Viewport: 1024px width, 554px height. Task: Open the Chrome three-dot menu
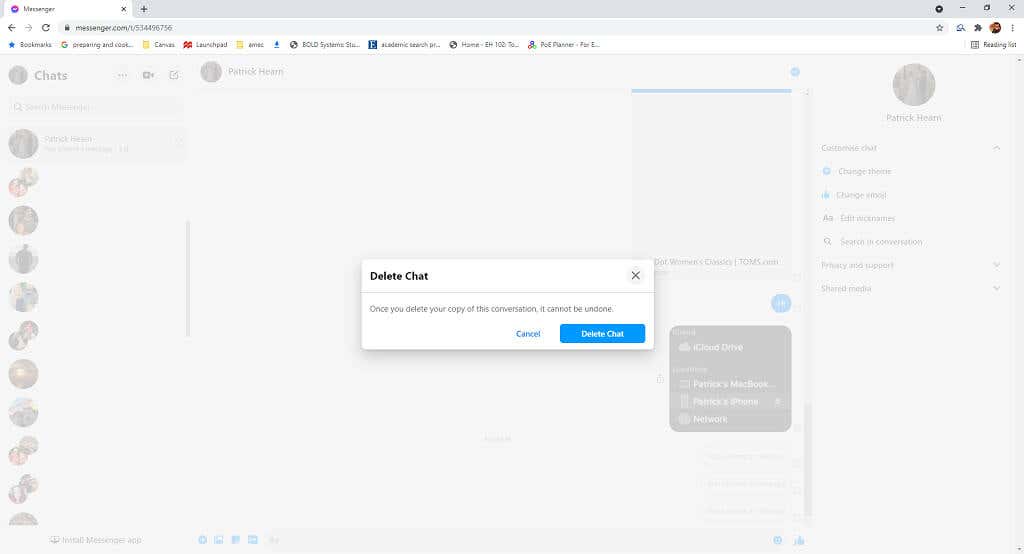pos(1012,28)
